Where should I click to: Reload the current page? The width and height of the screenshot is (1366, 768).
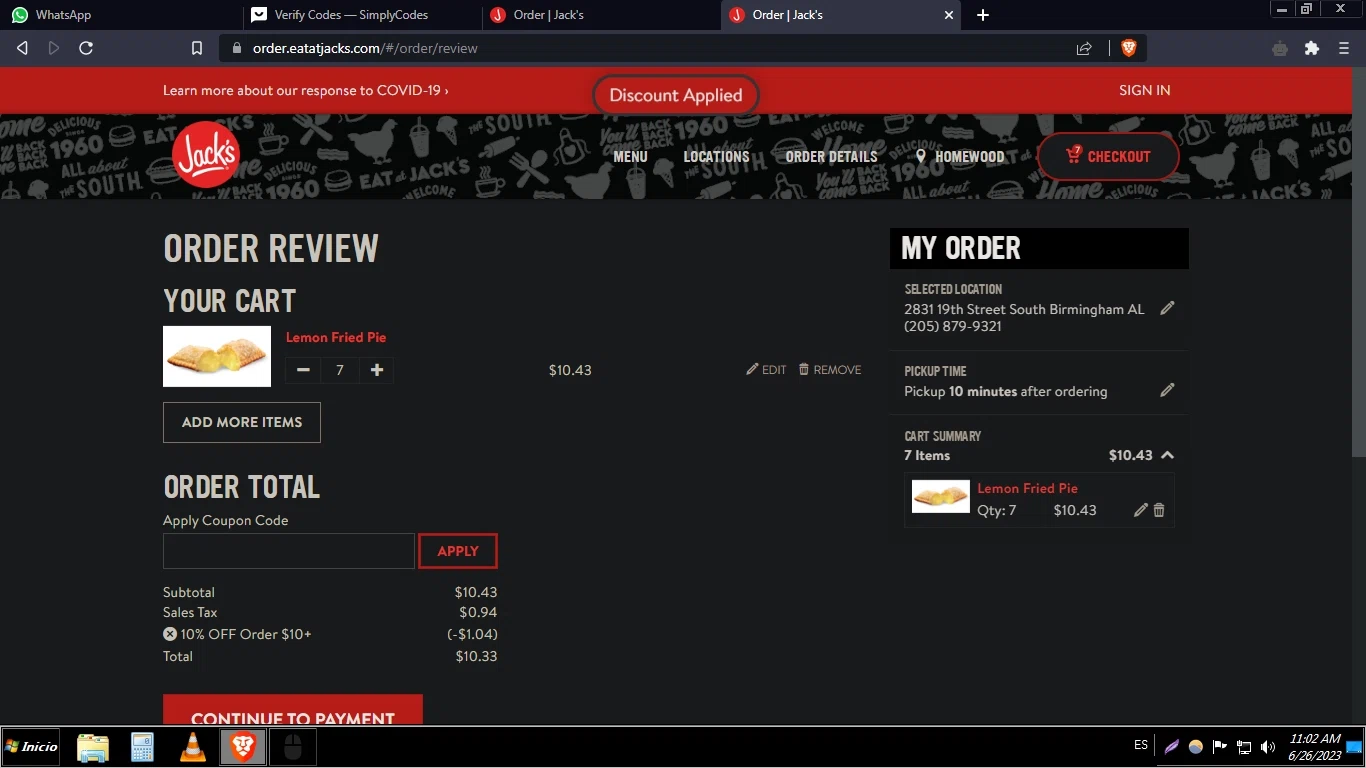coord(86,48)
